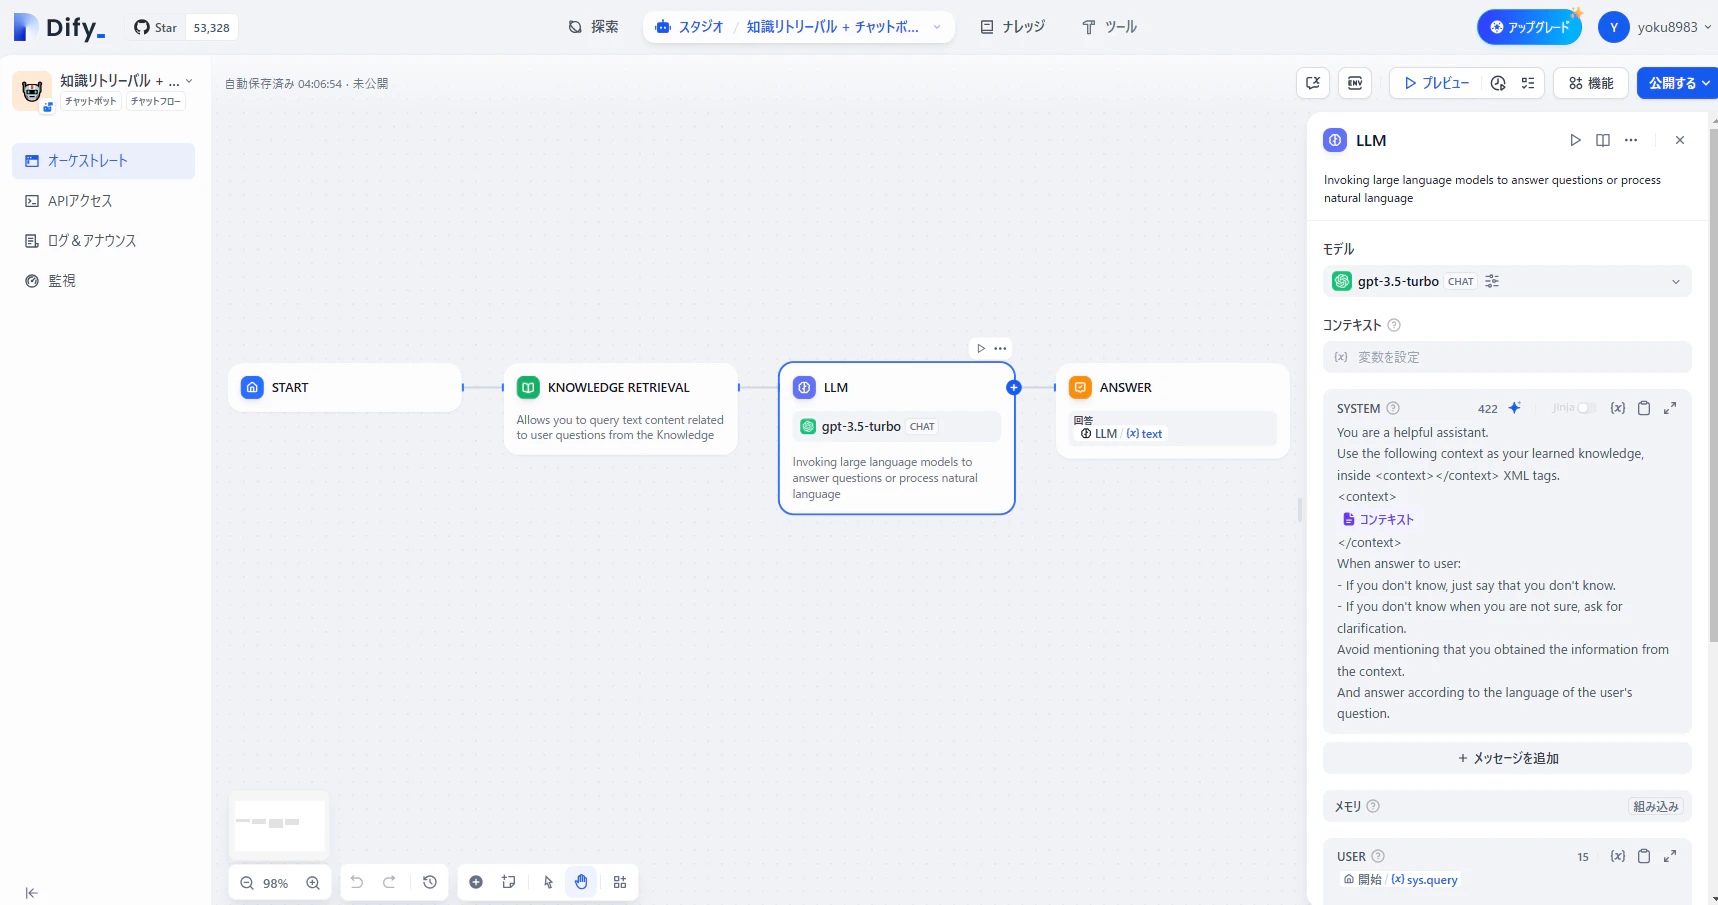Click the プレビュー preview button
This screenshot has width=1718, height=905.
click(1436, 83)
